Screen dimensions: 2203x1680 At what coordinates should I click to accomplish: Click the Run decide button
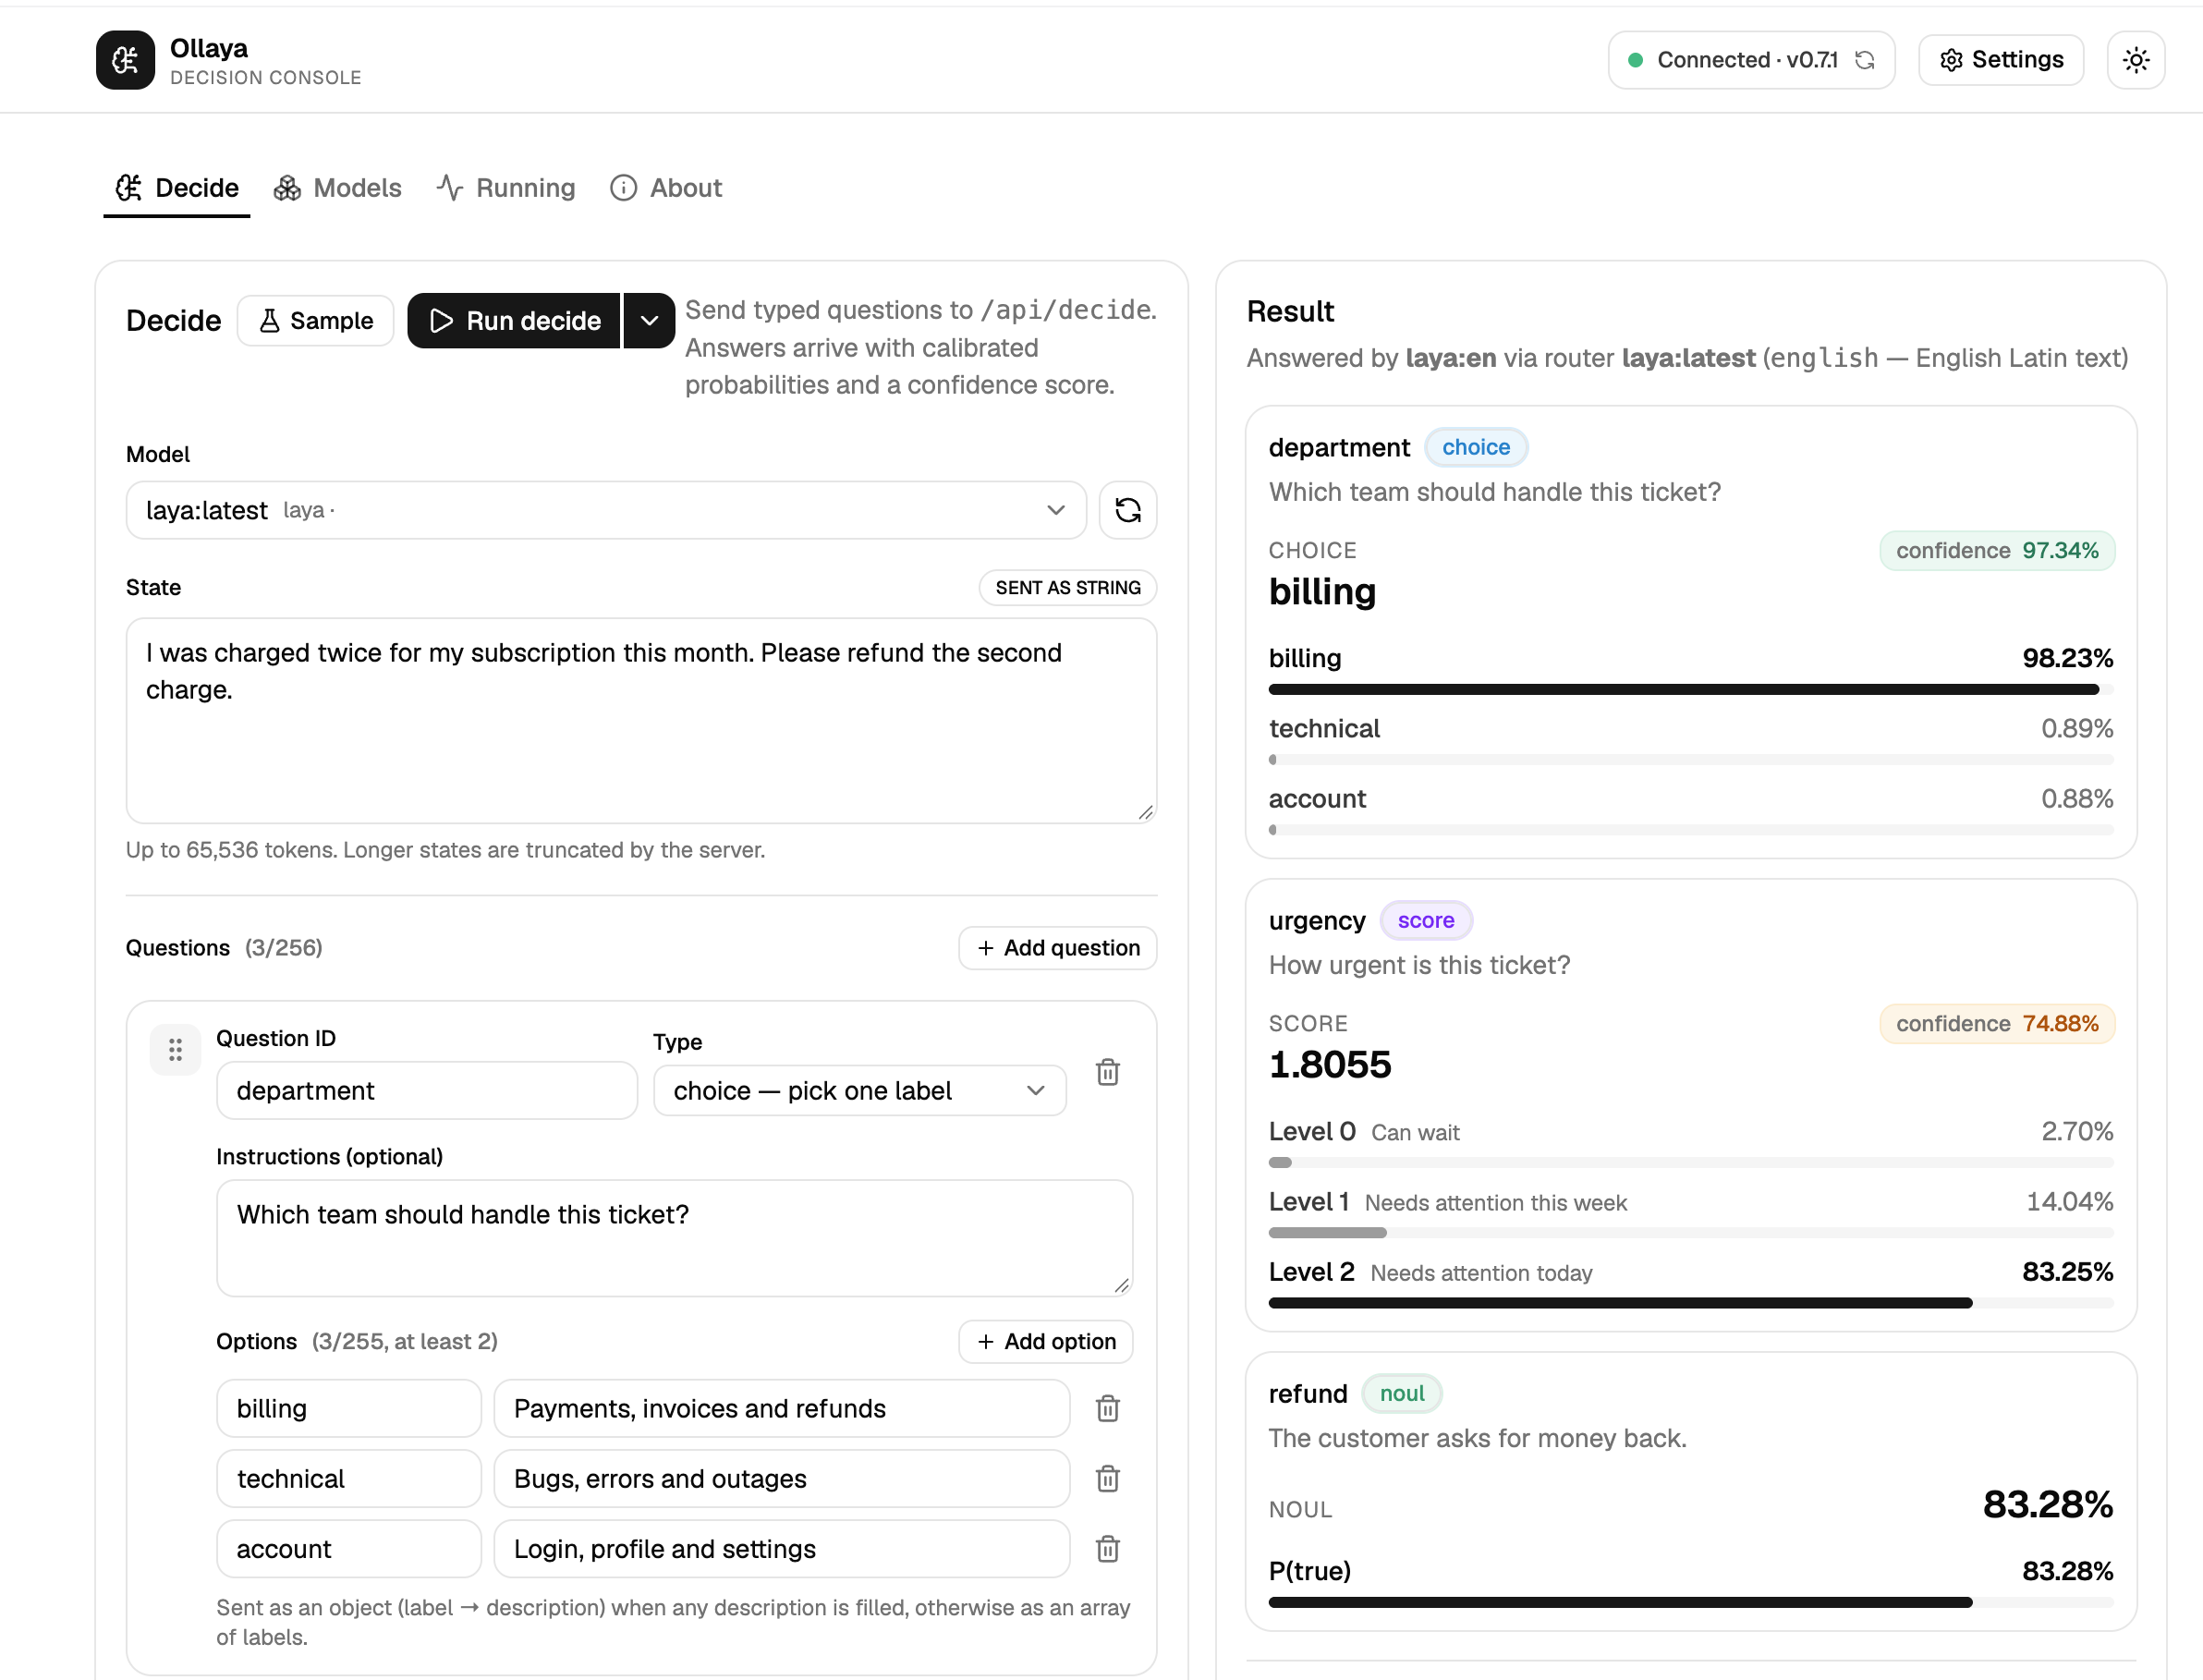[514, 321]
